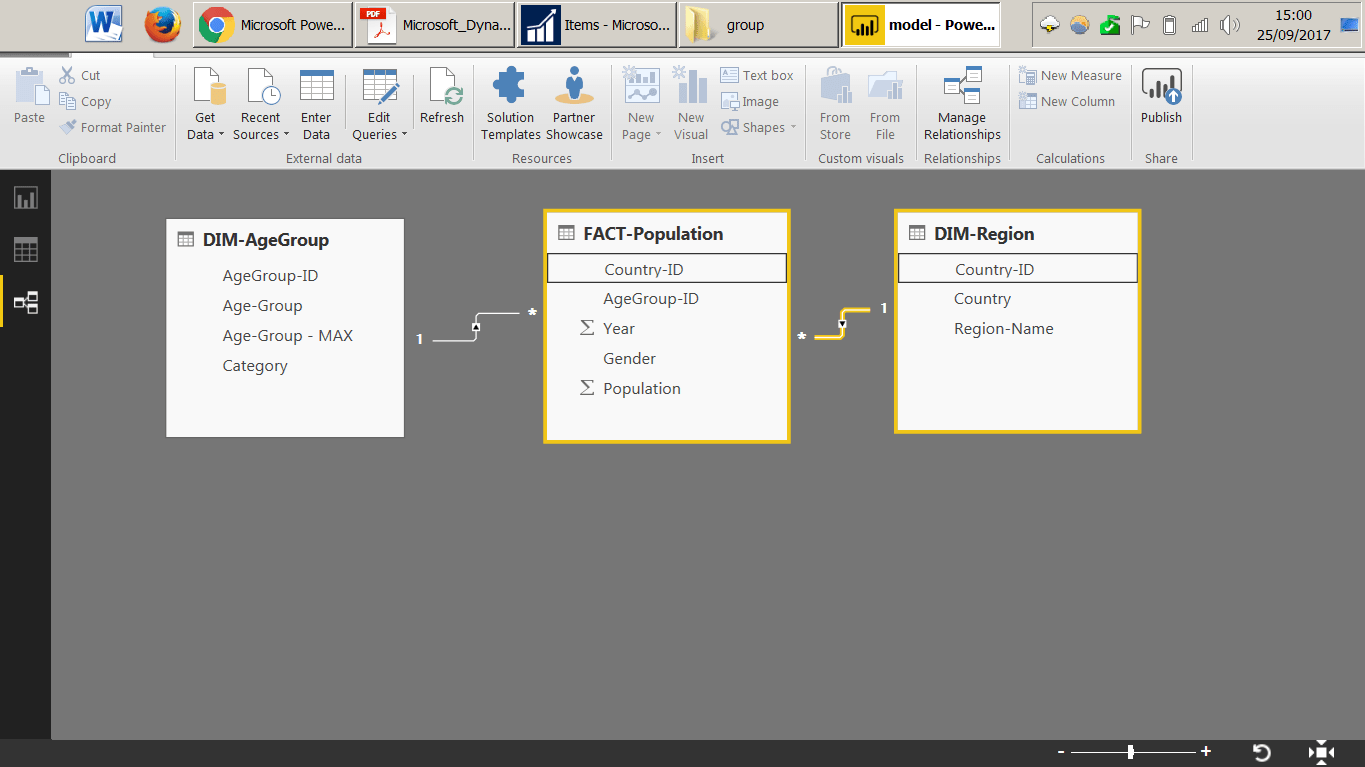Select Country-ID in DIM-Region

coord(1017,268)
